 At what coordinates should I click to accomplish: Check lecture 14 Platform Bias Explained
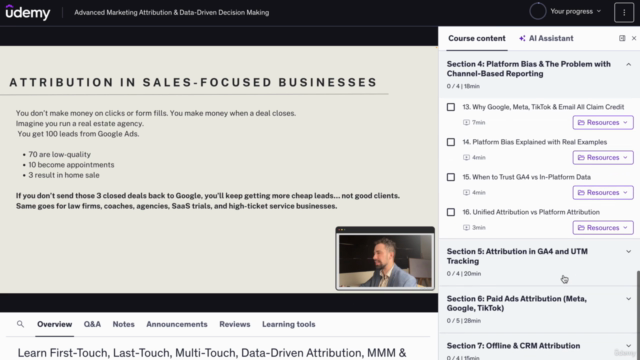451,142
